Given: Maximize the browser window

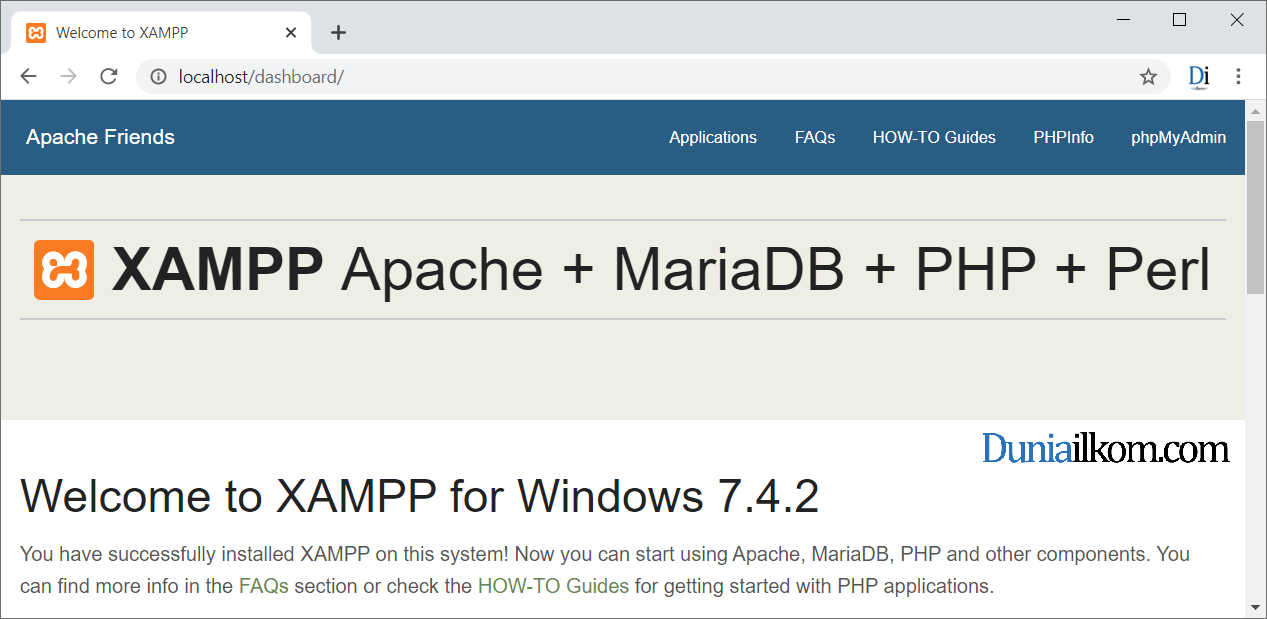Looking at the screenshot, I should tap(1180, 20).
